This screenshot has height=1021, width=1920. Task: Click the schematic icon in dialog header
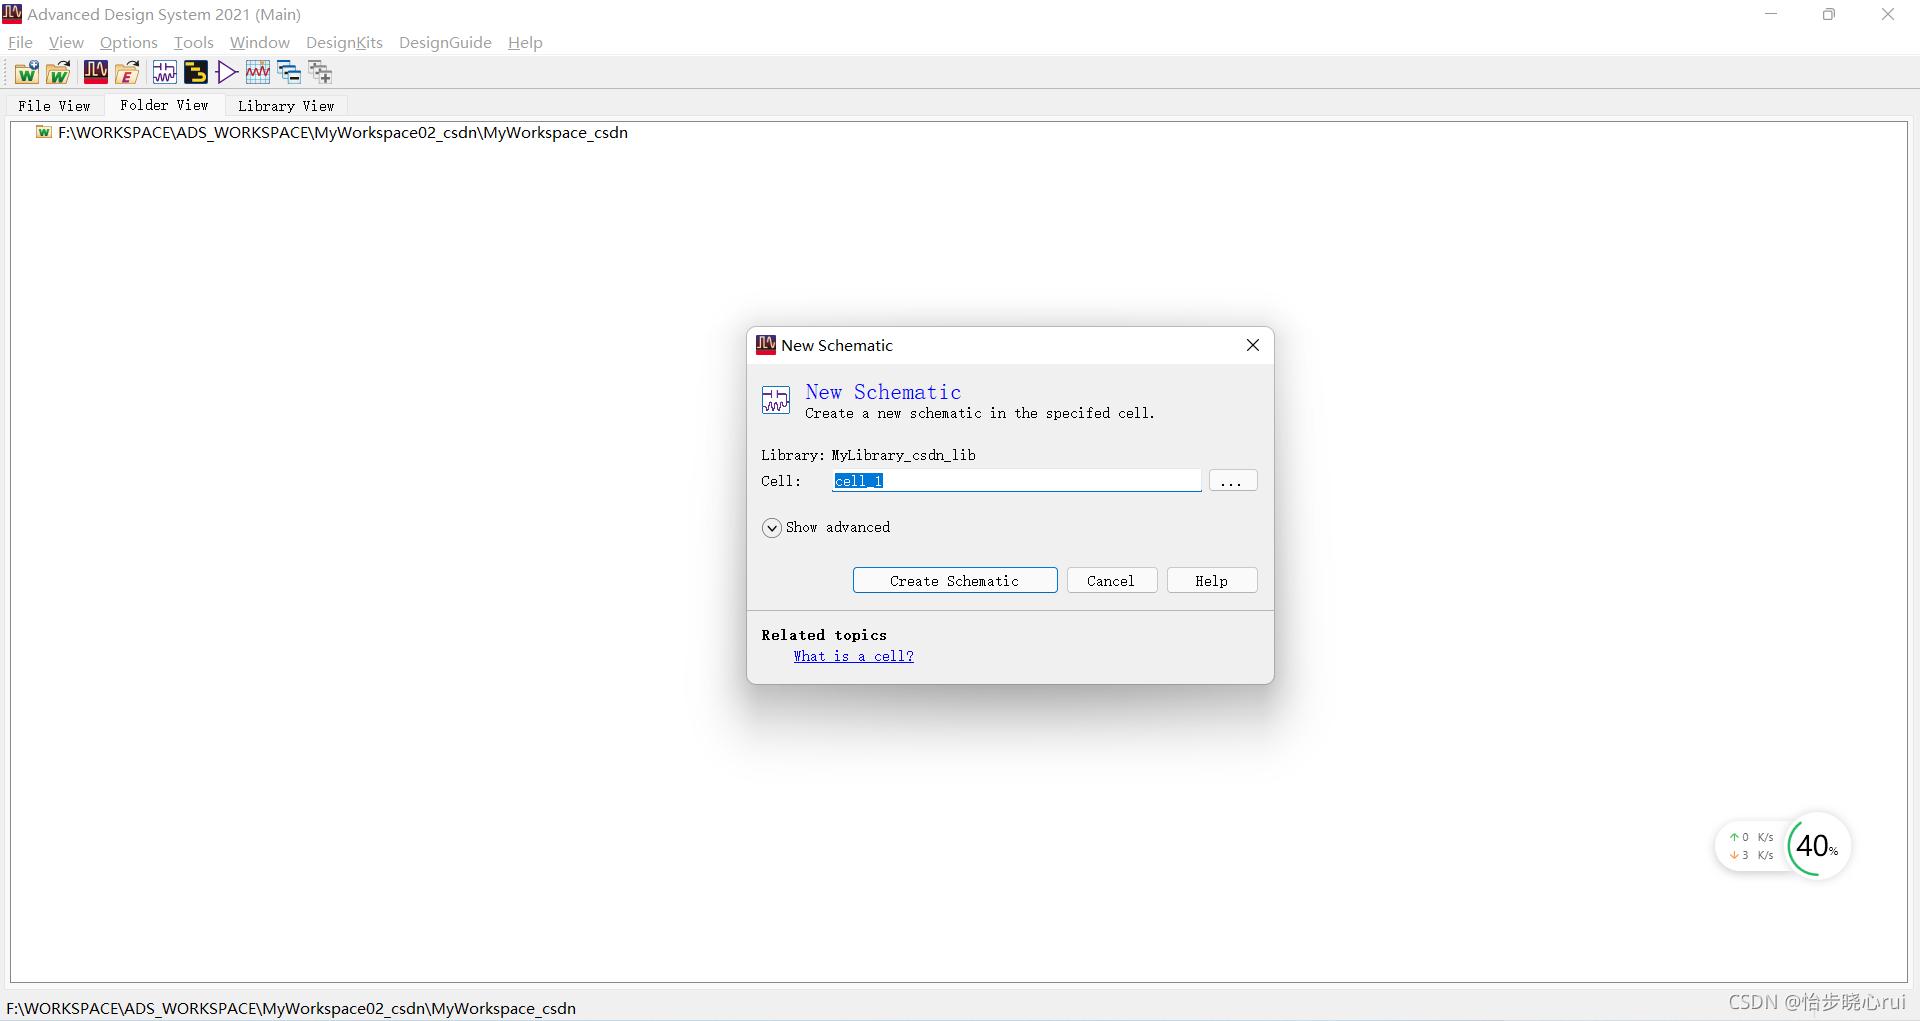776,400
